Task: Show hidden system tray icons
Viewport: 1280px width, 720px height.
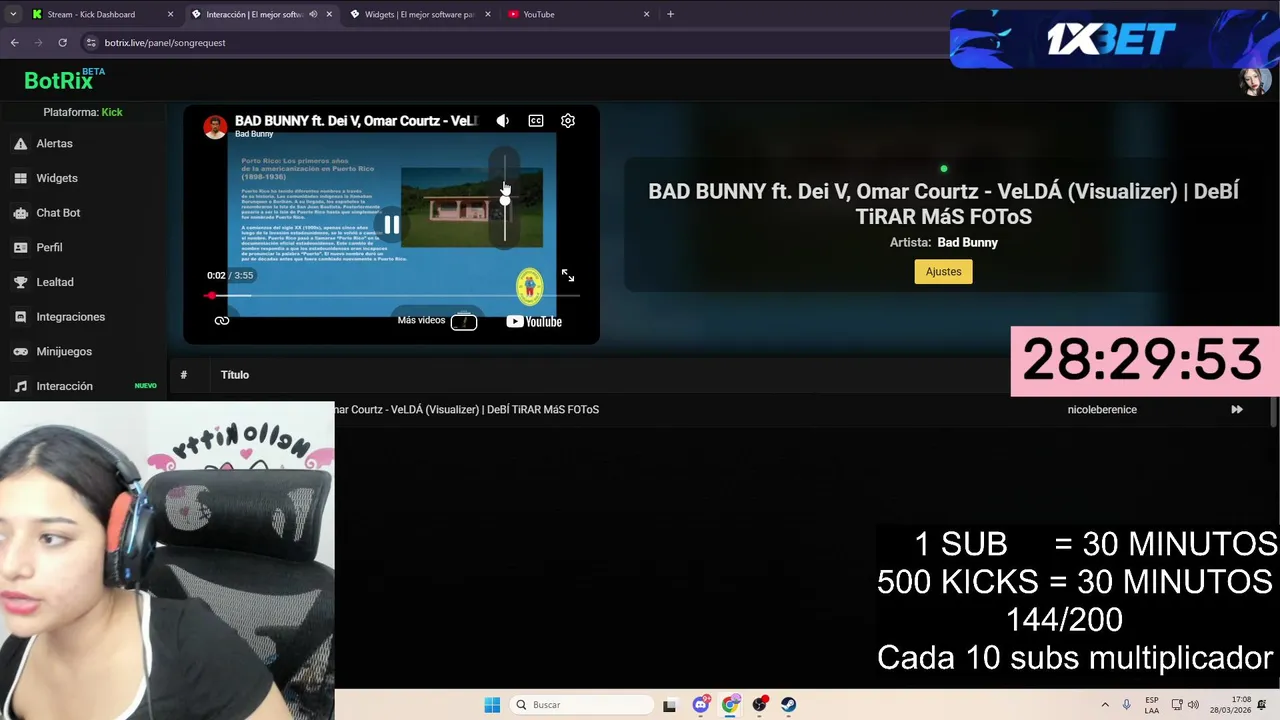Action: [x=1105, y=705]
